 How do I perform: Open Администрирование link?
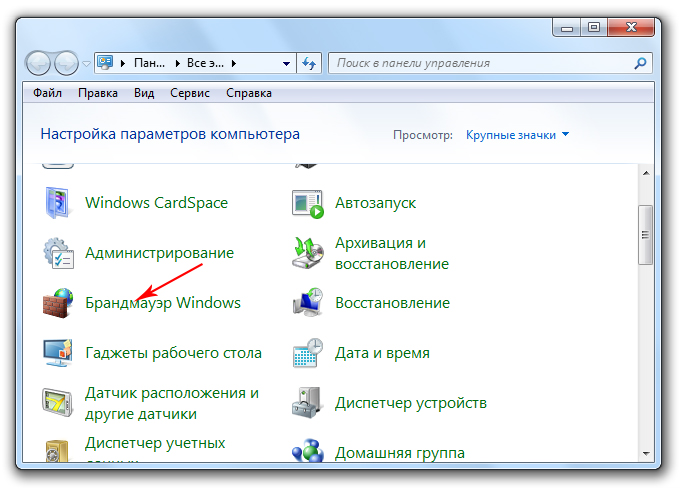pyautogui.click(x=160, y=253)
